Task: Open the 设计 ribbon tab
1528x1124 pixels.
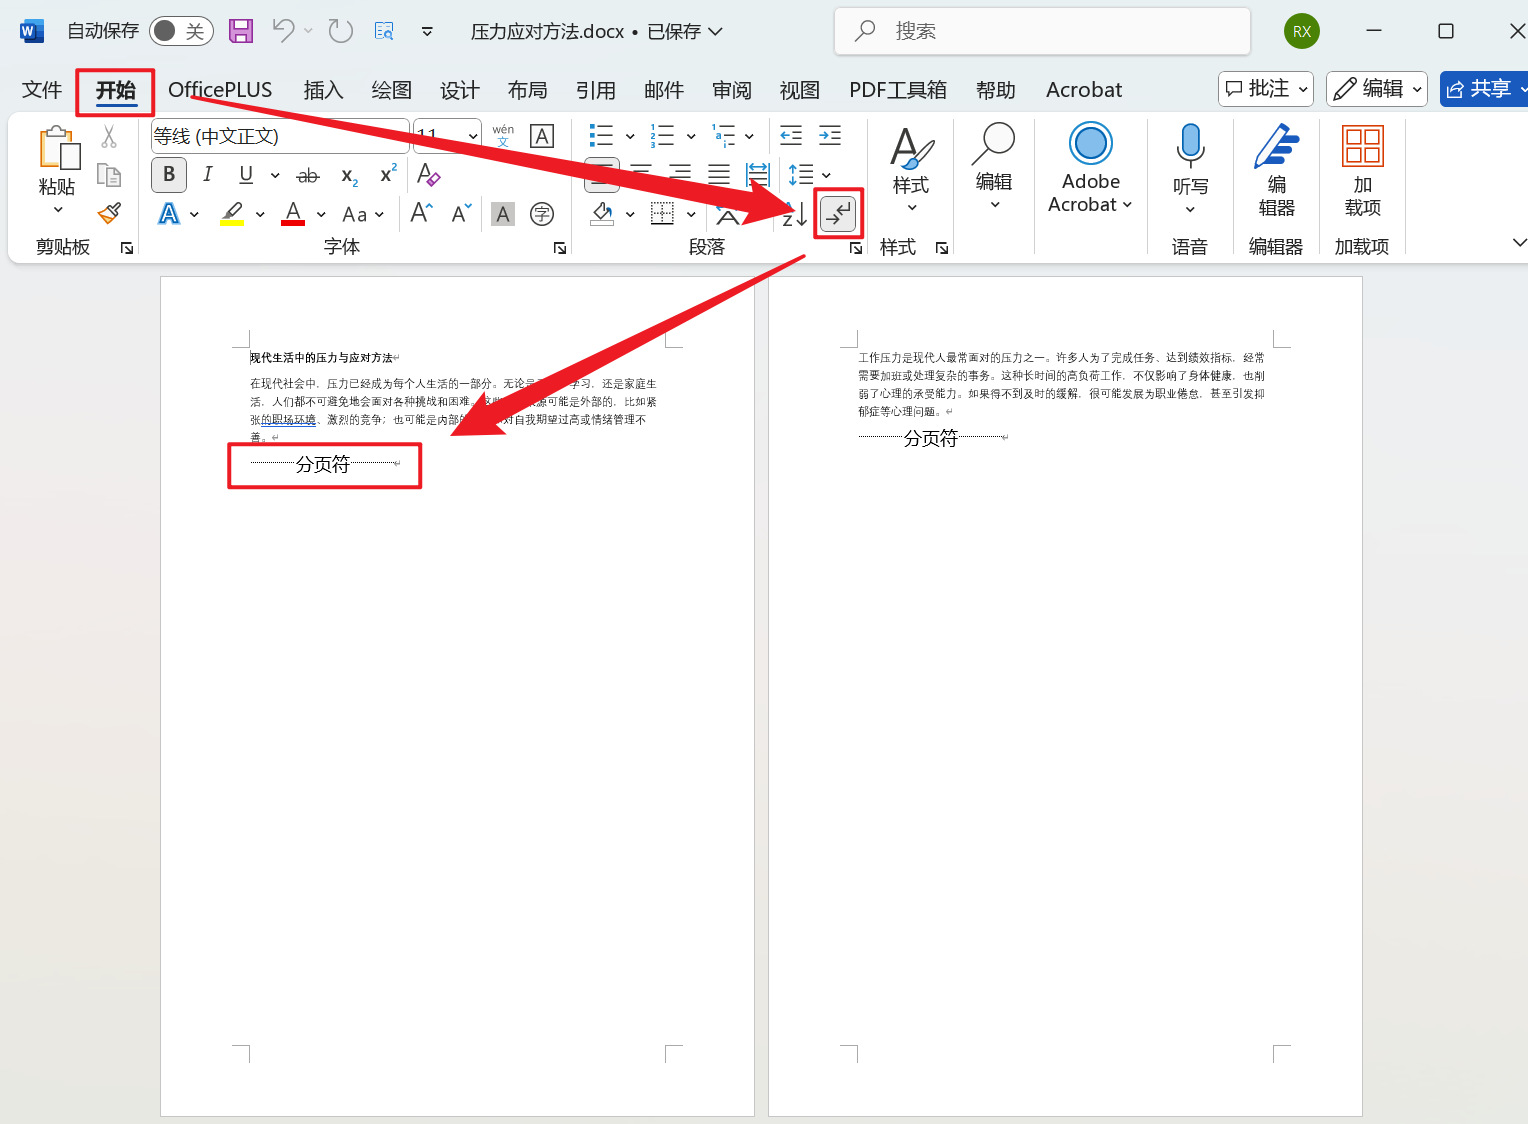Action: tap(459, 90)
